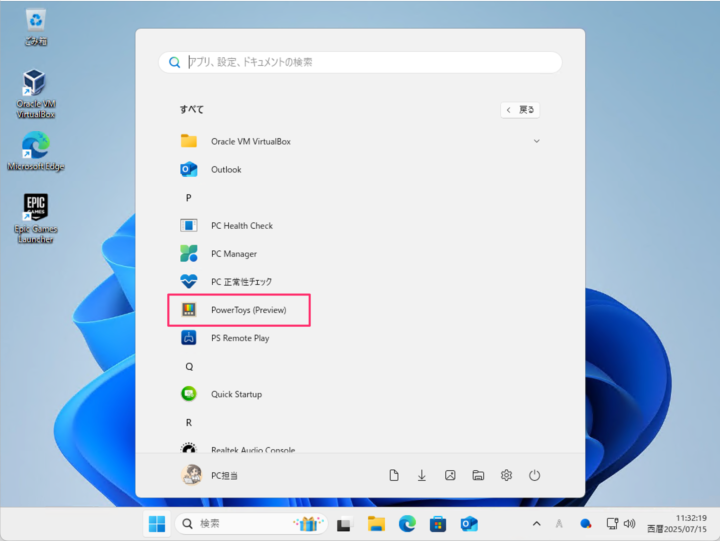Click the network icon in system tray
Viewport: 720px width, 541px height.
[612, 524]
